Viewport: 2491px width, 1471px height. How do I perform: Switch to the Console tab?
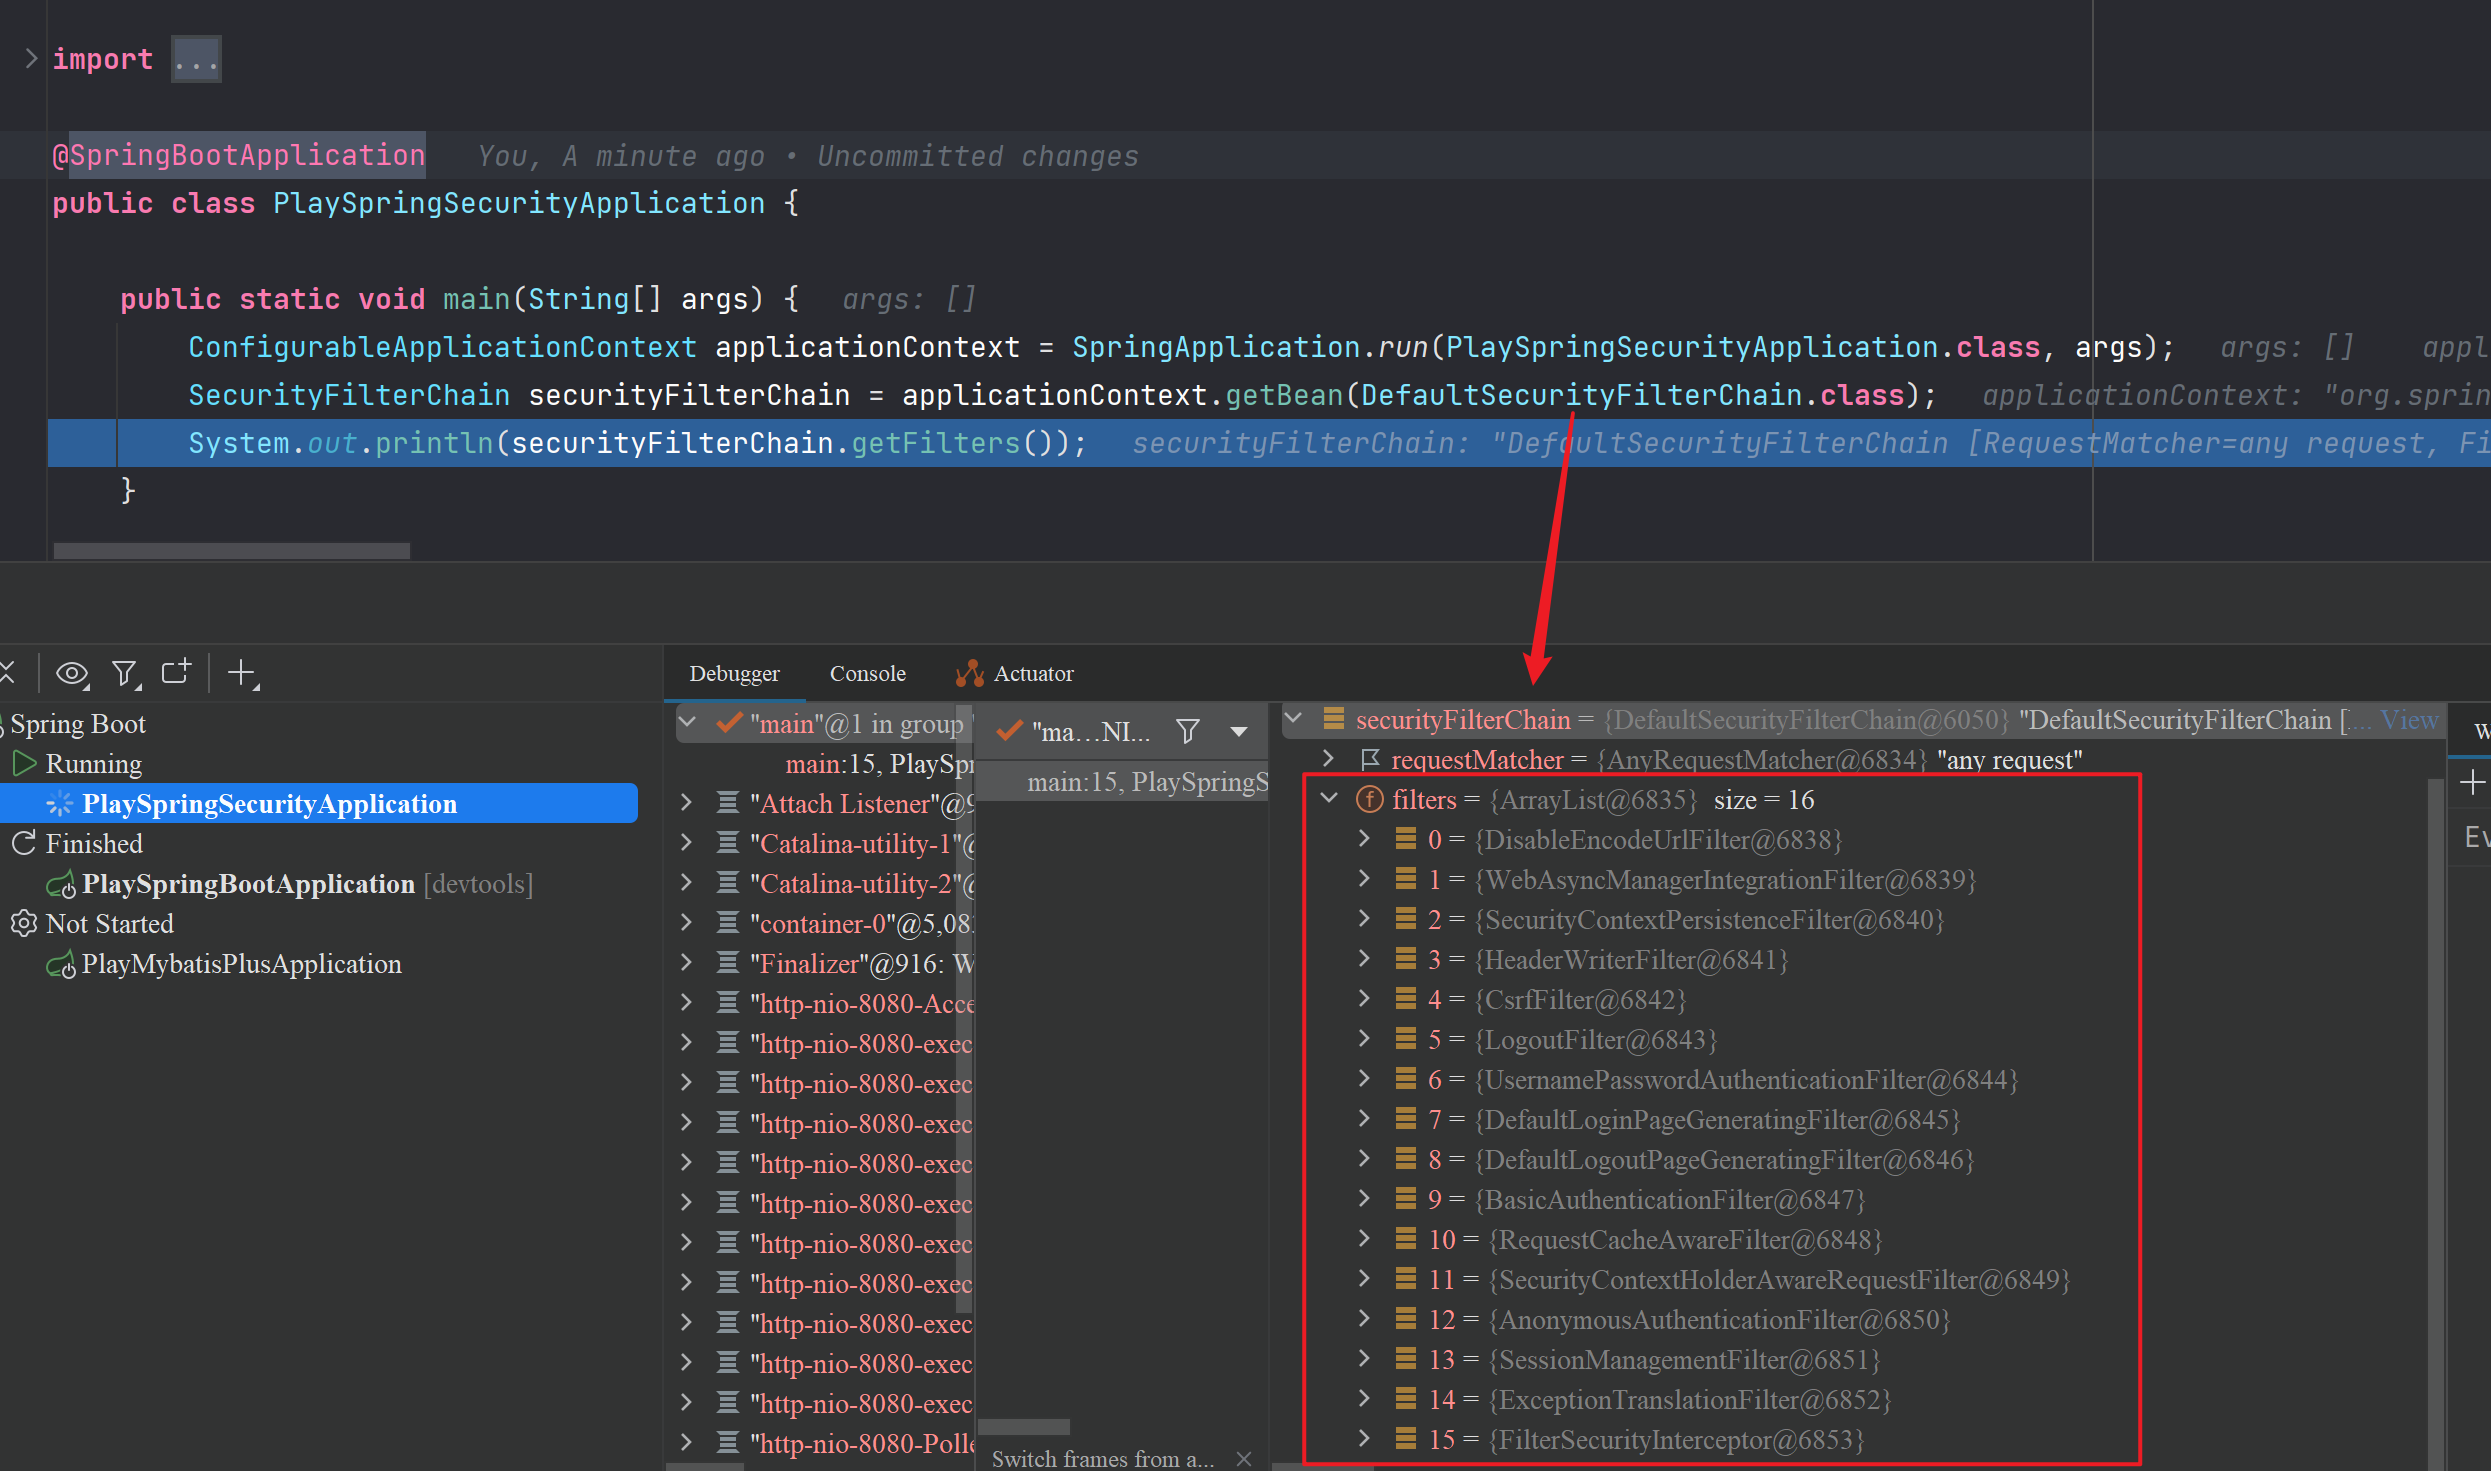point(867,674)
